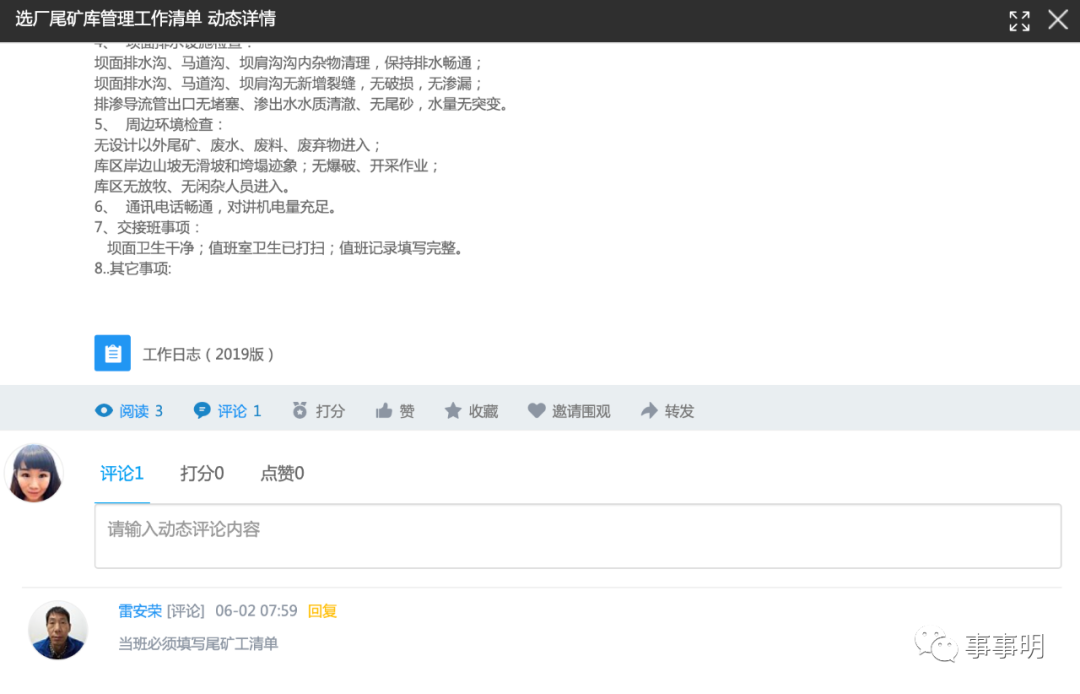Click the 阅读 3 eye icon
This screenshot has height=694, width=1080.
pyautogui.click(x=104, y=410)
